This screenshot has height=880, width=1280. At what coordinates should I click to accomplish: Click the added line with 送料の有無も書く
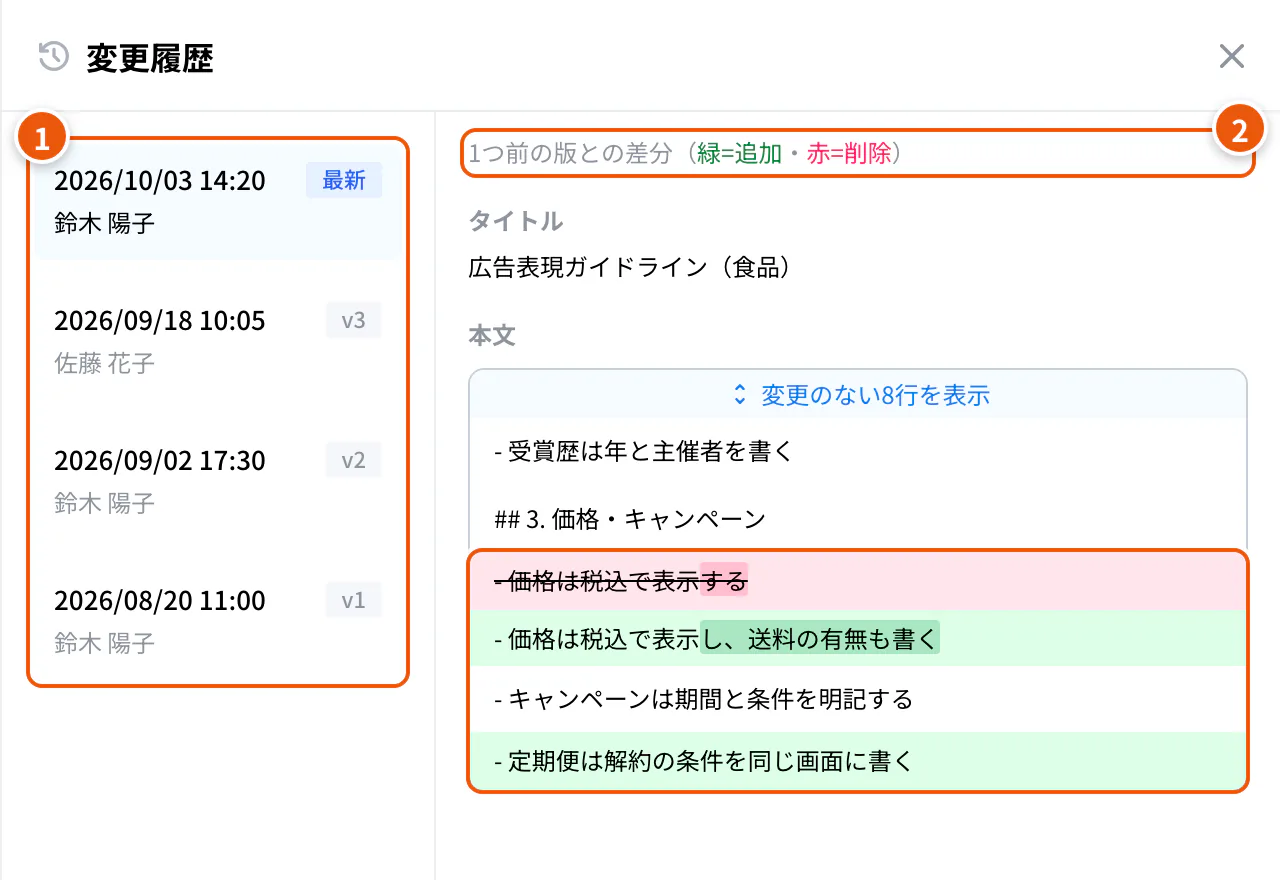point(858,639)
